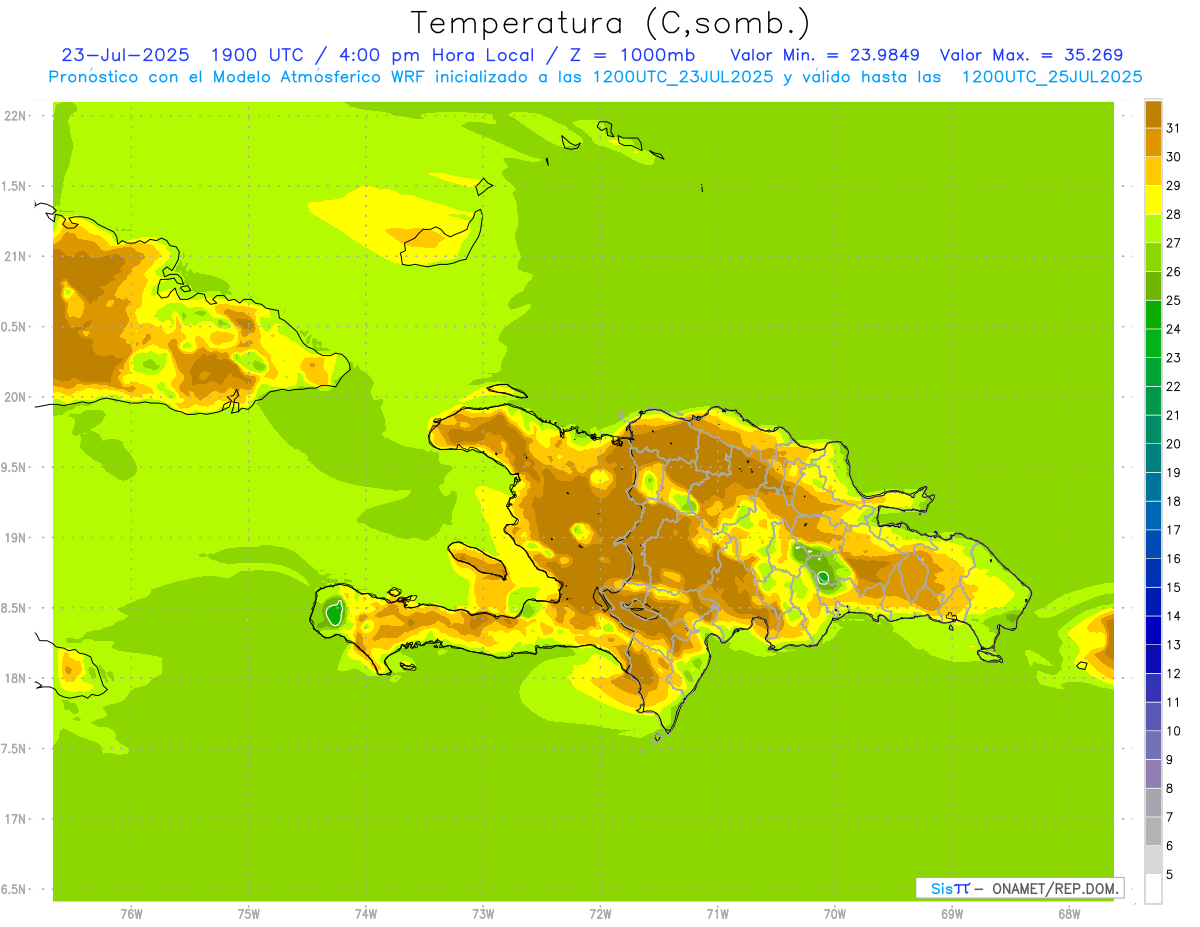Click the color scale label "31"
This screenshot has height=927, width=1200.
click(x=1173, y=127)
